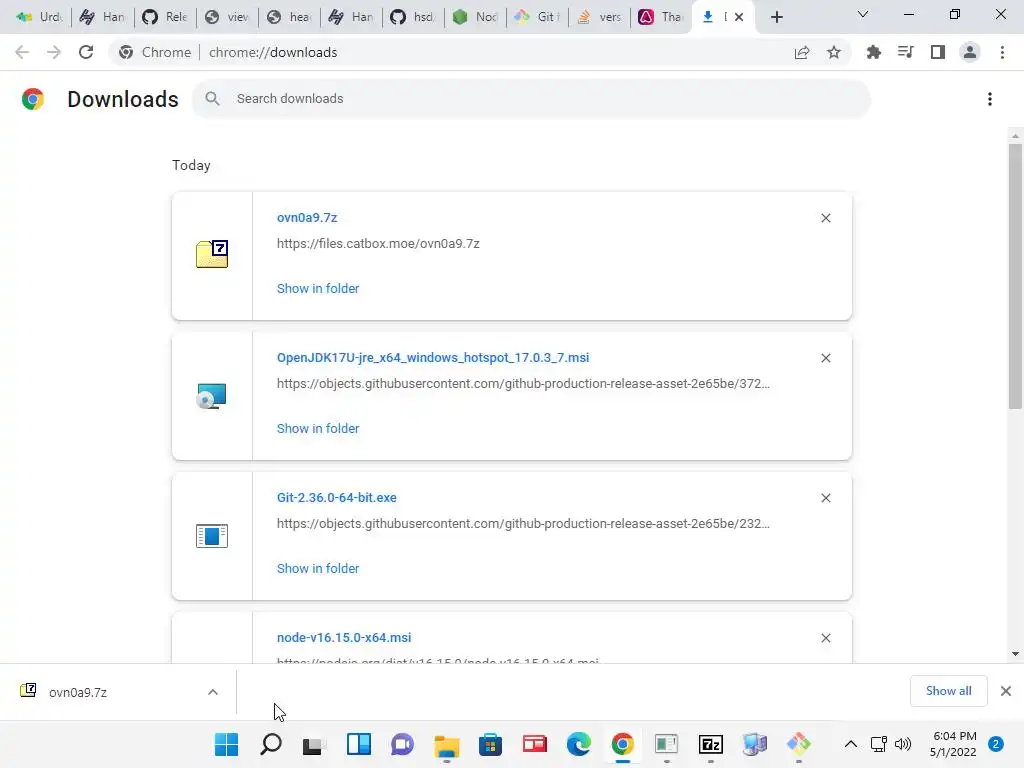Show Git installer in folder

pos(318,569)
